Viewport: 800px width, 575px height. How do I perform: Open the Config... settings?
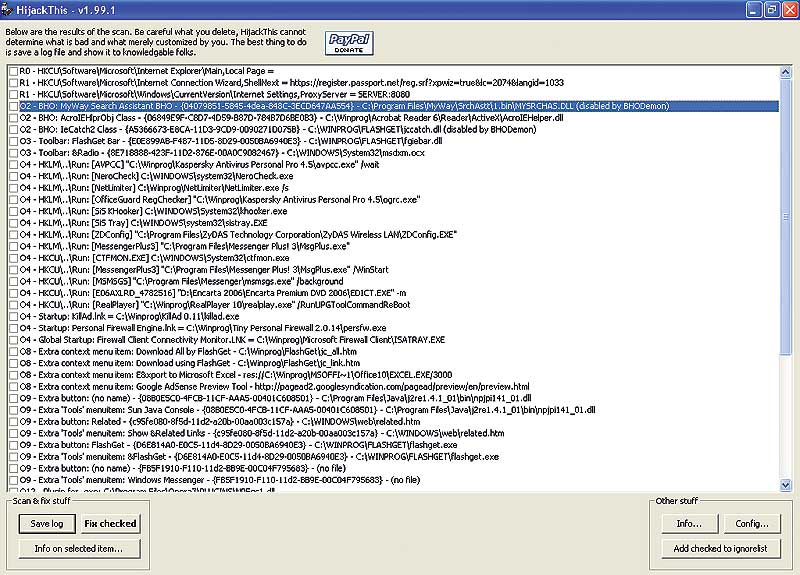click(x=752, y=523)
